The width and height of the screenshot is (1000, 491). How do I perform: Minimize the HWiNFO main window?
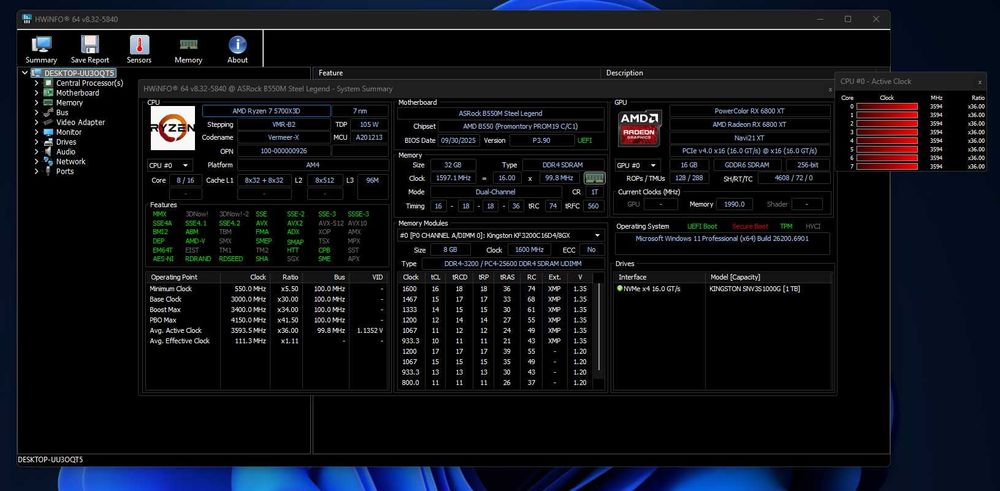820,19
